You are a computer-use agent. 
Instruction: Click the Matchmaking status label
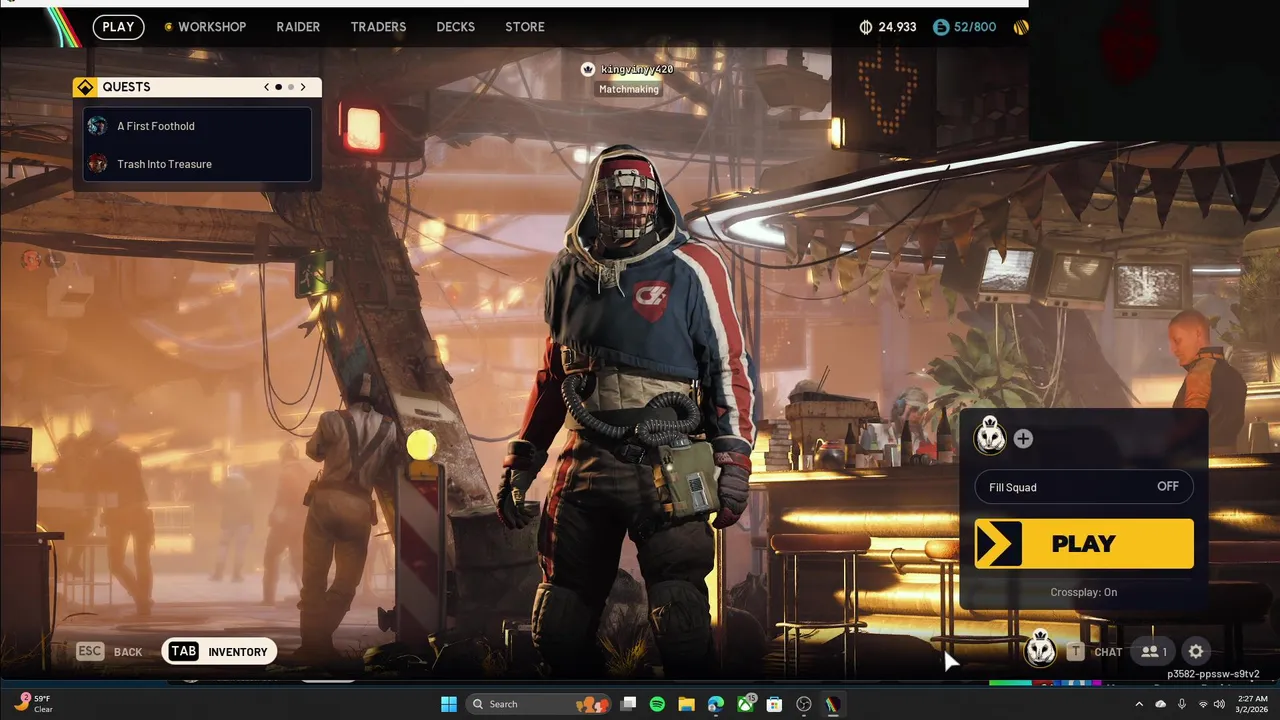pos(629,89)
